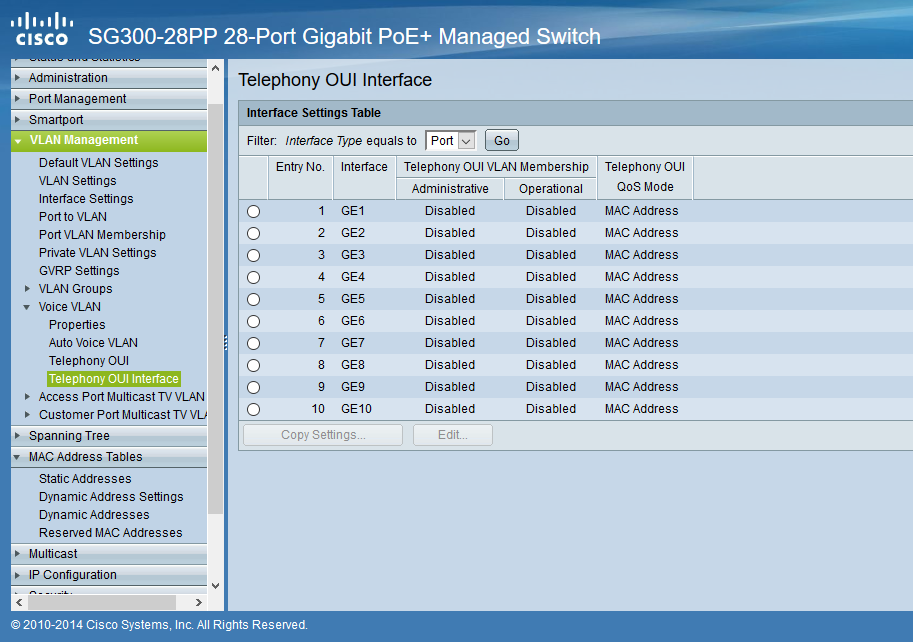Collapse the VLAN Management arrow

(x=18, y=141)
